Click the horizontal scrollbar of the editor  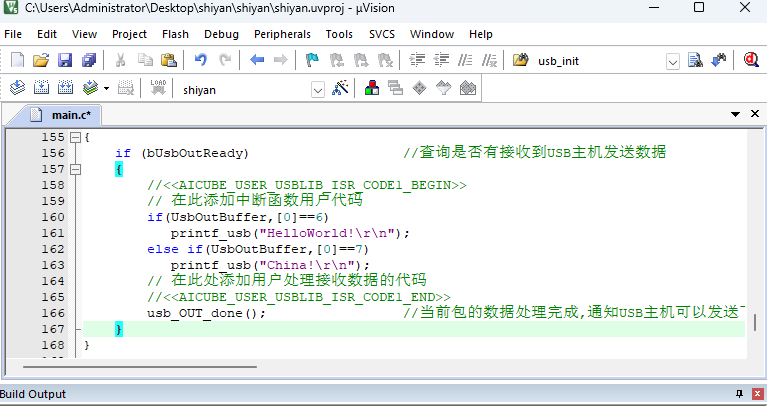[x=139, y=366]
